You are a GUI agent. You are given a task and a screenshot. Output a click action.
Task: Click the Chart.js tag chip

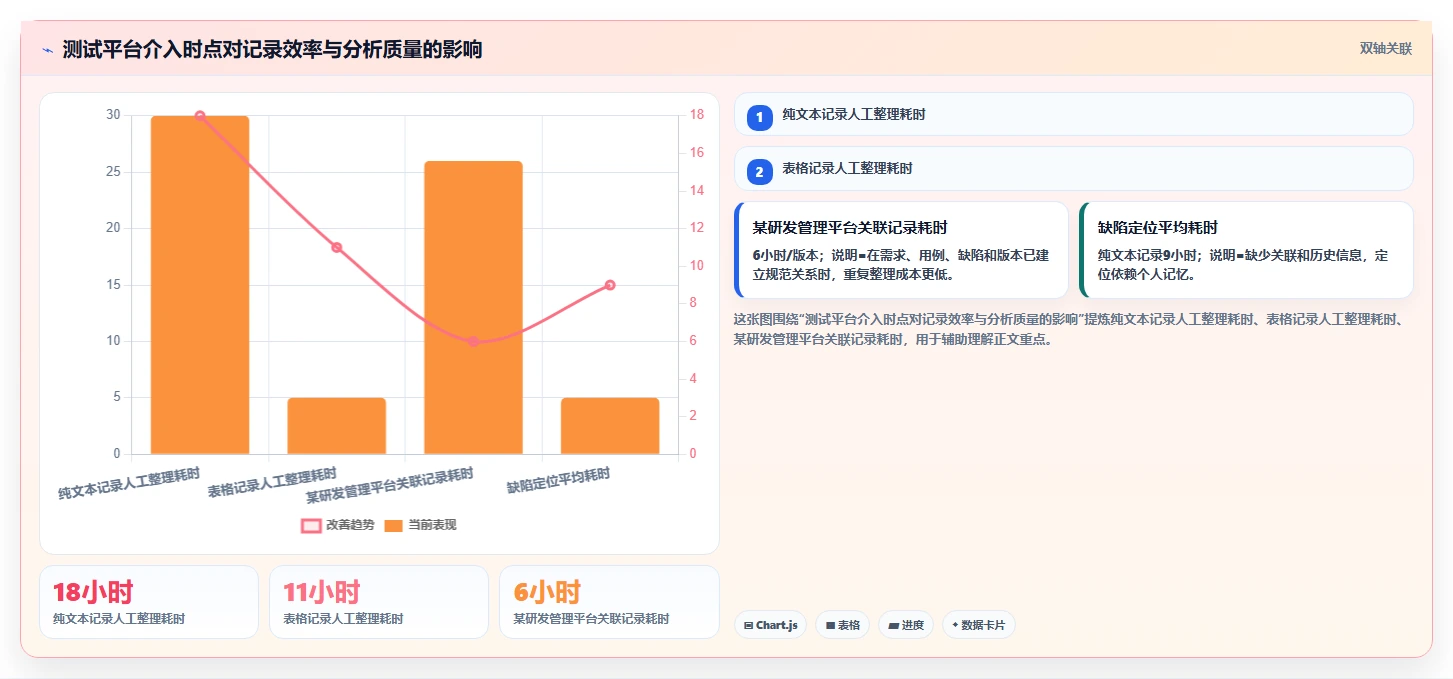(770, 625)
